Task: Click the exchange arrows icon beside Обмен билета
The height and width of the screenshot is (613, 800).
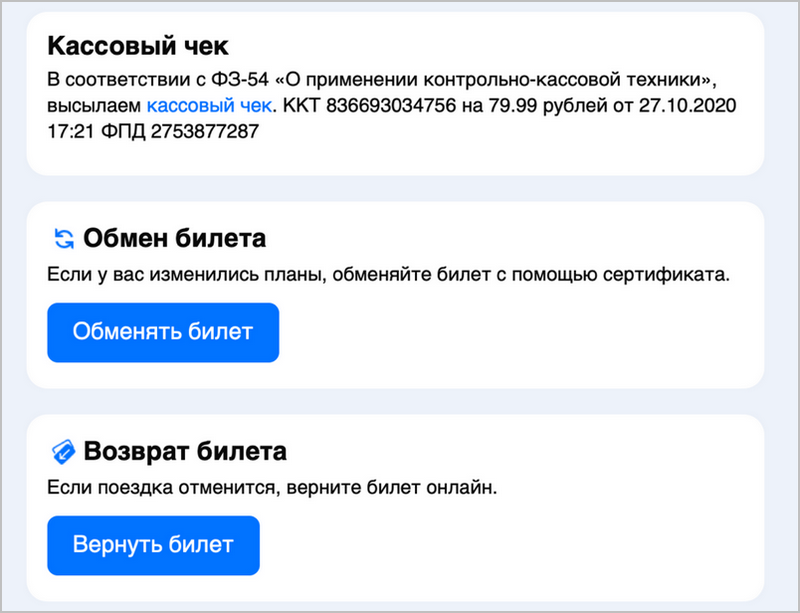Action: tap(64, 239)
